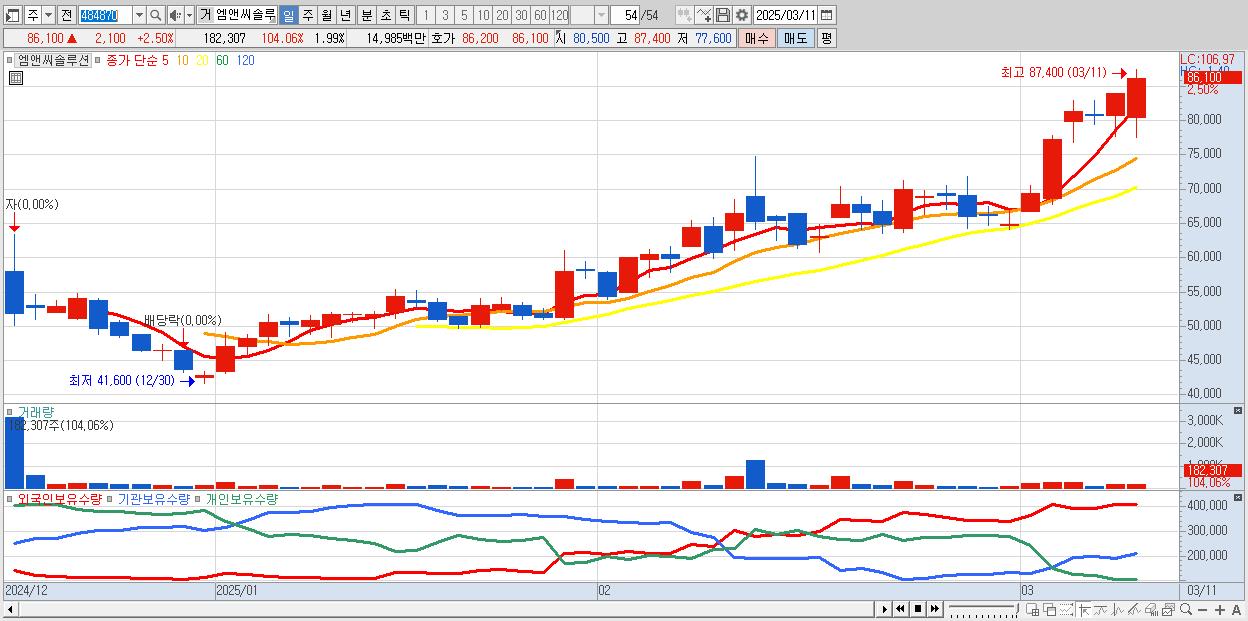
Task: Click the scroll-left arrow at bottom-left
Action: 10,609
